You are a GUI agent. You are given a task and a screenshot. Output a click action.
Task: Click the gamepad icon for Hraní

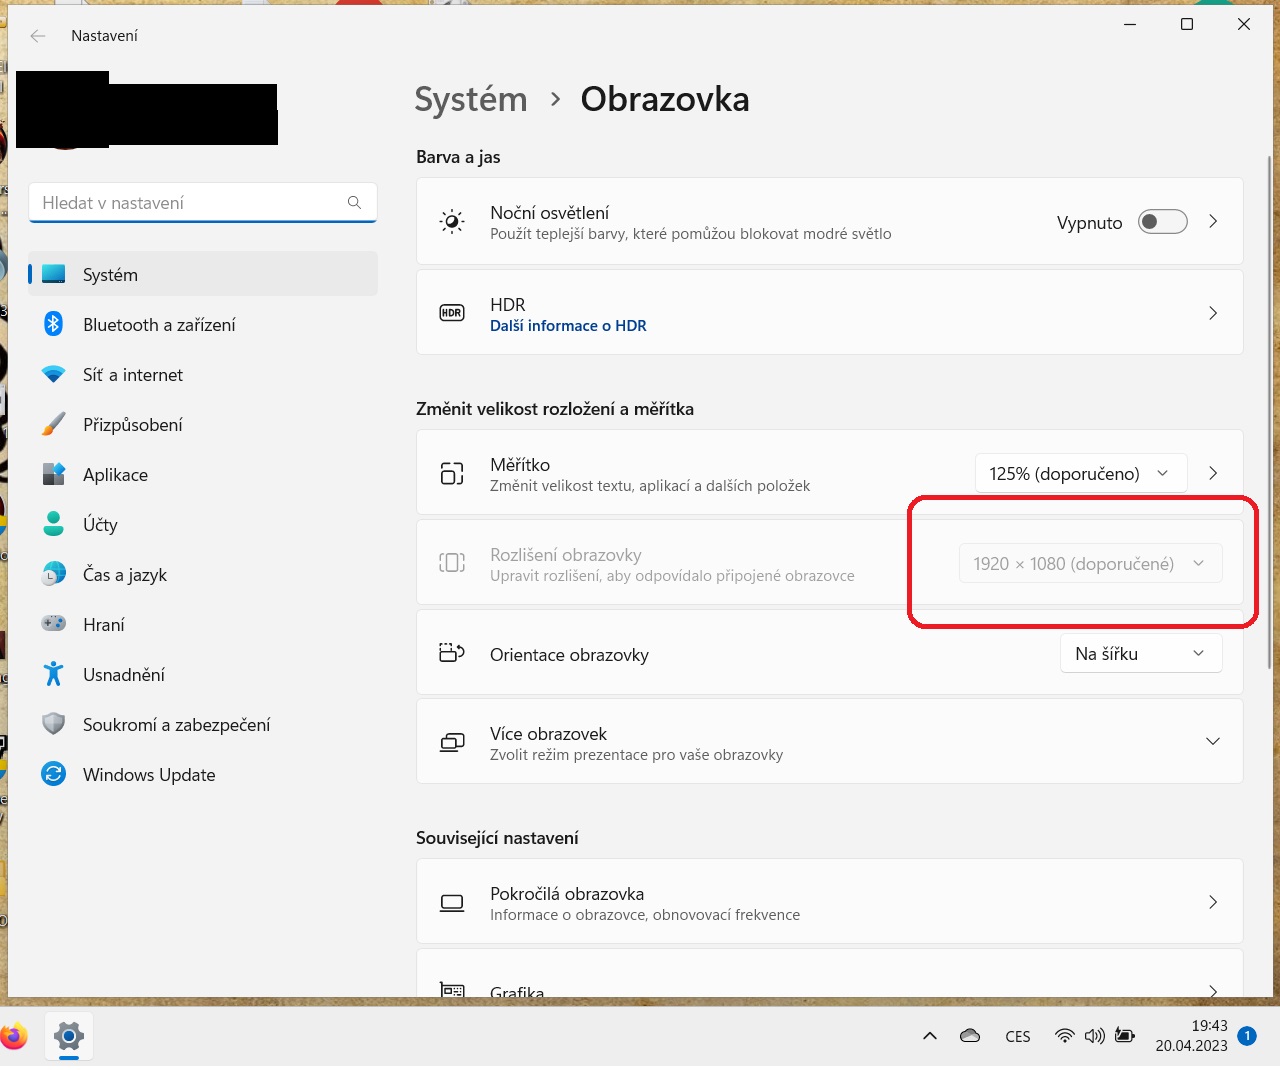coord(54,624)
